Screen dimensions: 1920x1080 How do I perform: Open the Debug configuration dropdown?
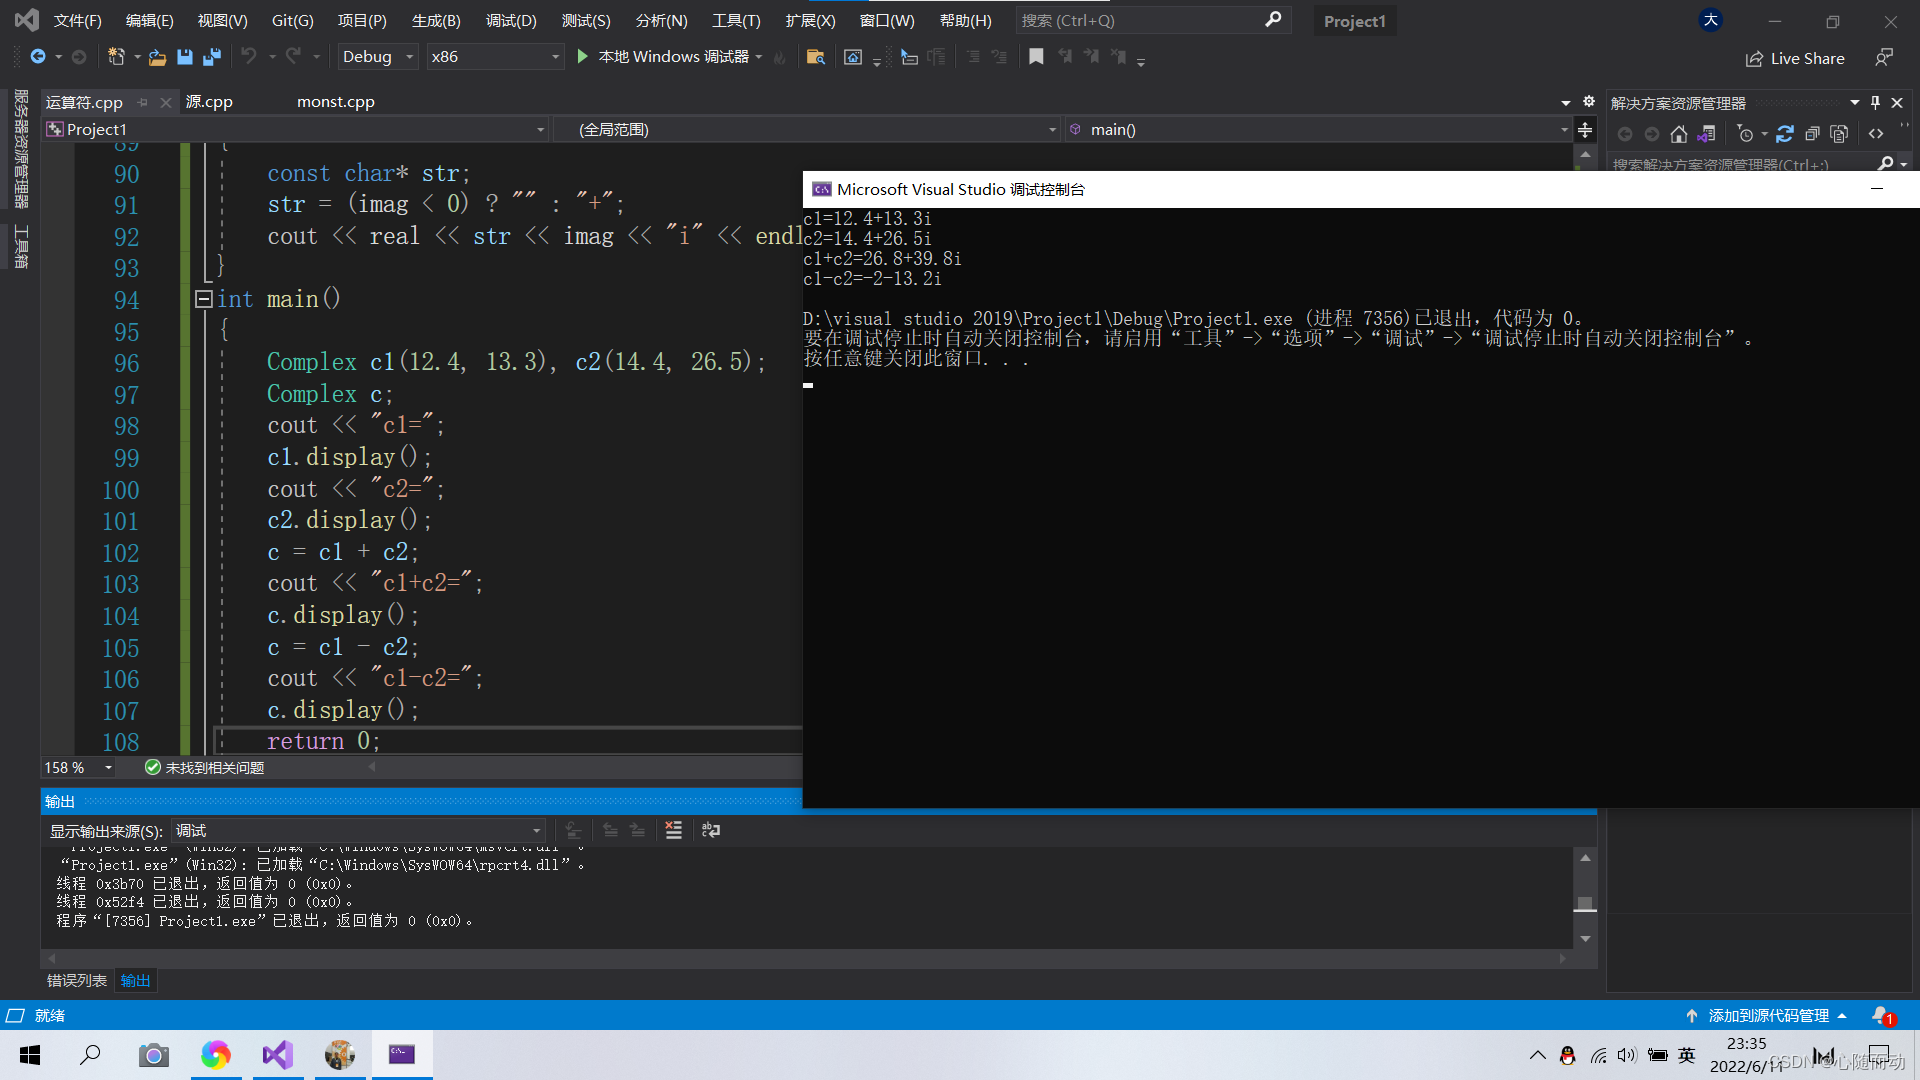[x=377, y=57]
